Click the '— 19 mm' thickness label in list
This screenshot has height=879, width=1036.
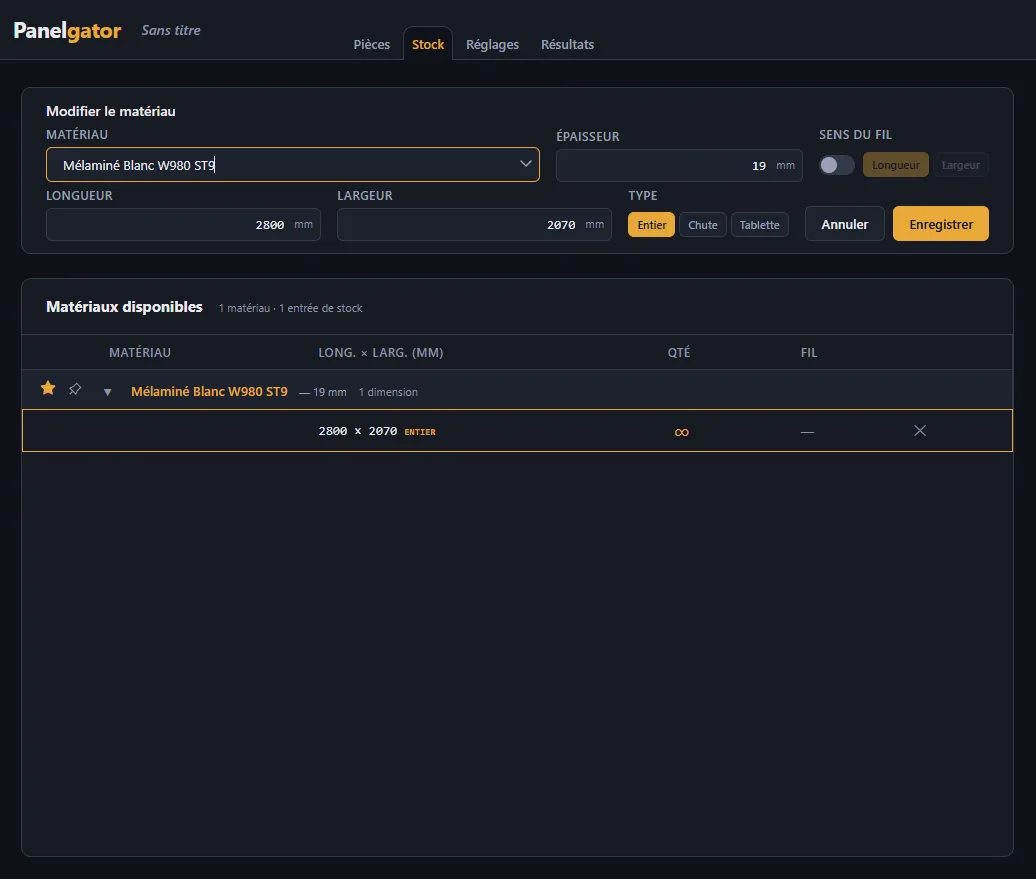point(322,392)
